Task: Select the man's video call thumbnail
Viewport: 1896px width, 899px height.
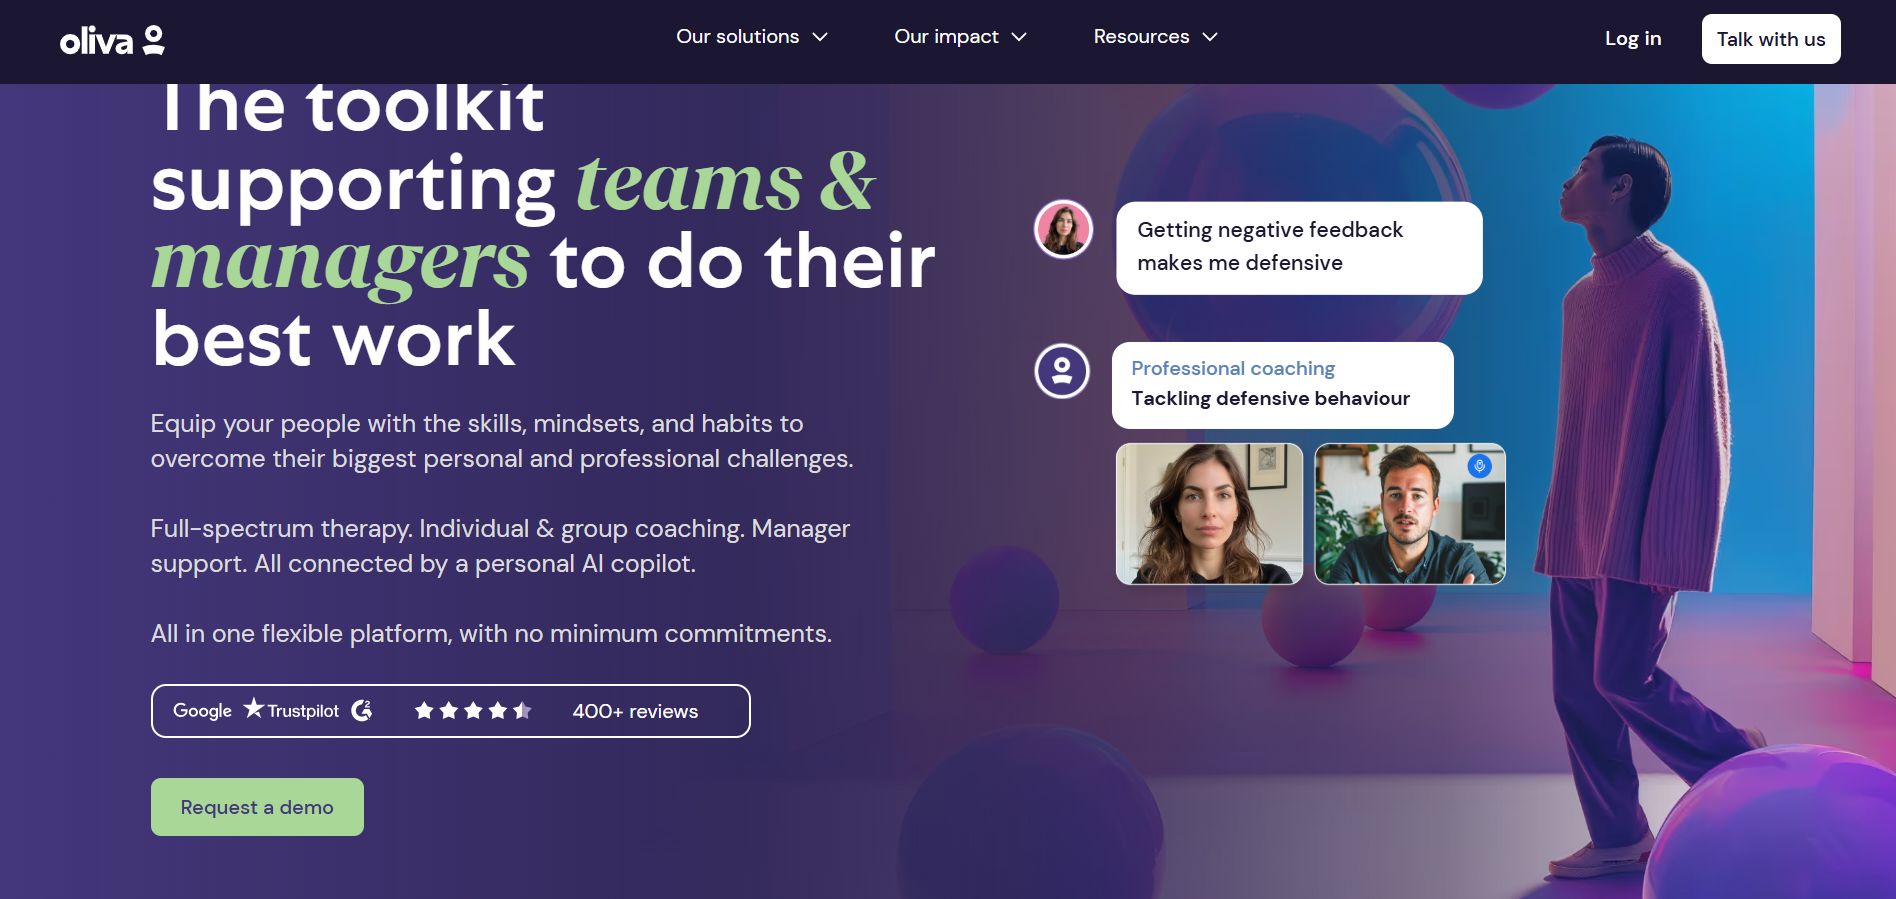Action: pos(1410,514)
